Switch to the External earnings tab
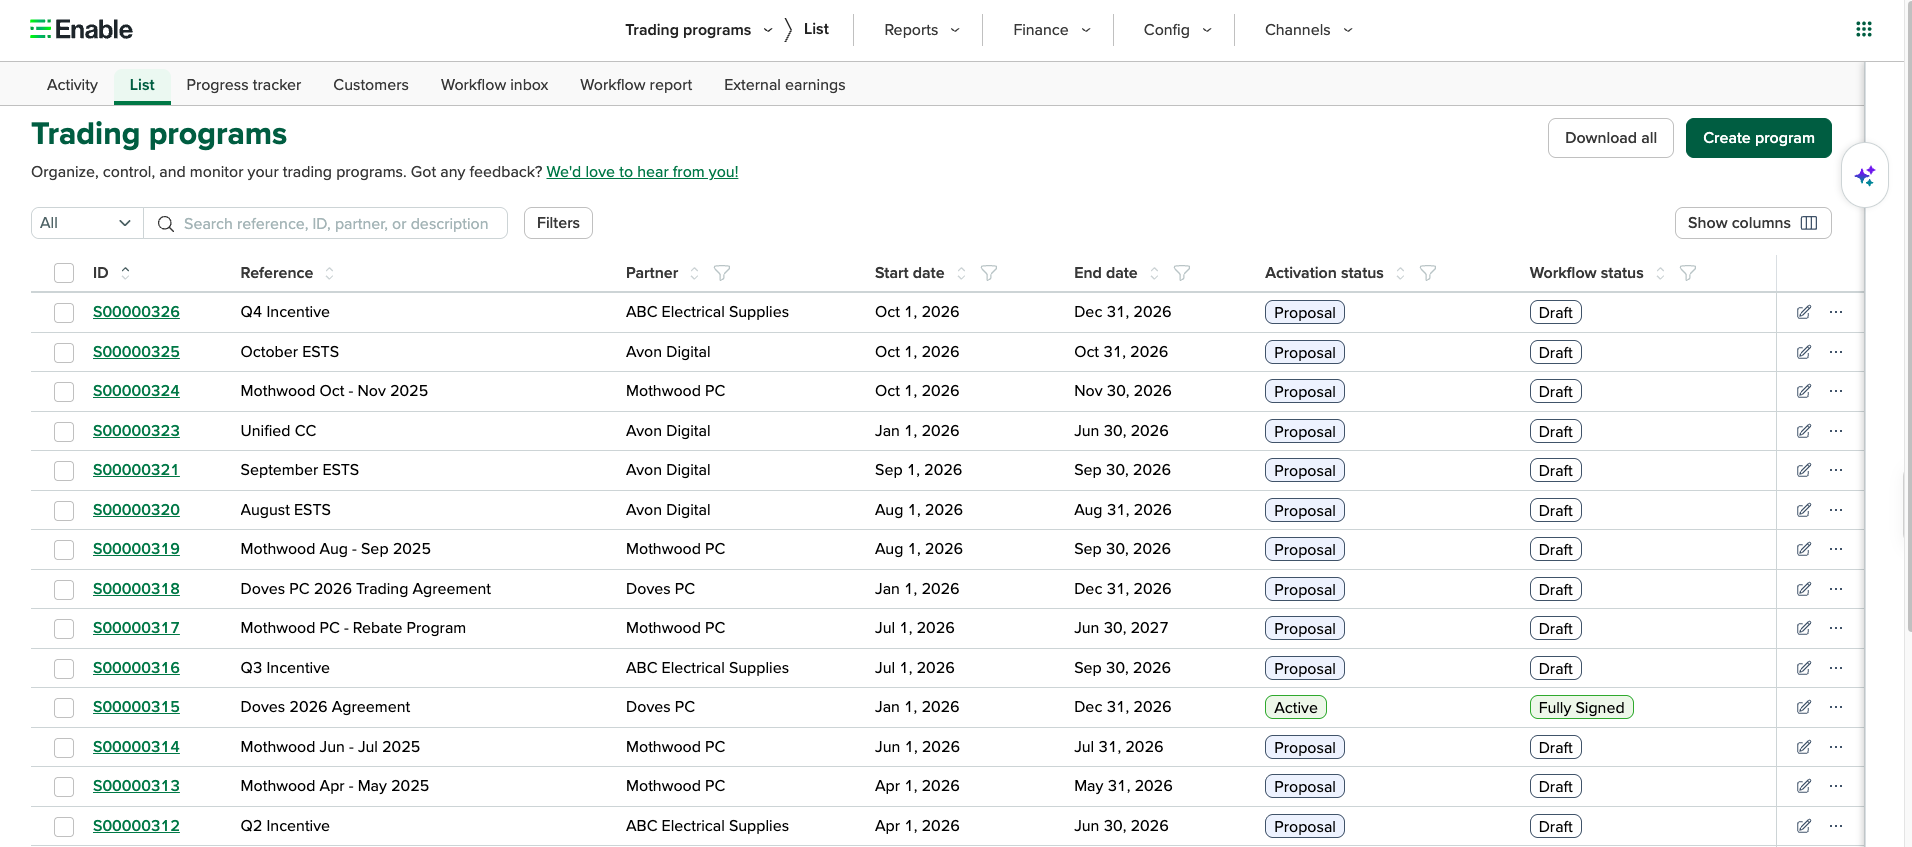The width and height of the screenshot is (1912, 847). click(x=785, y=85)
